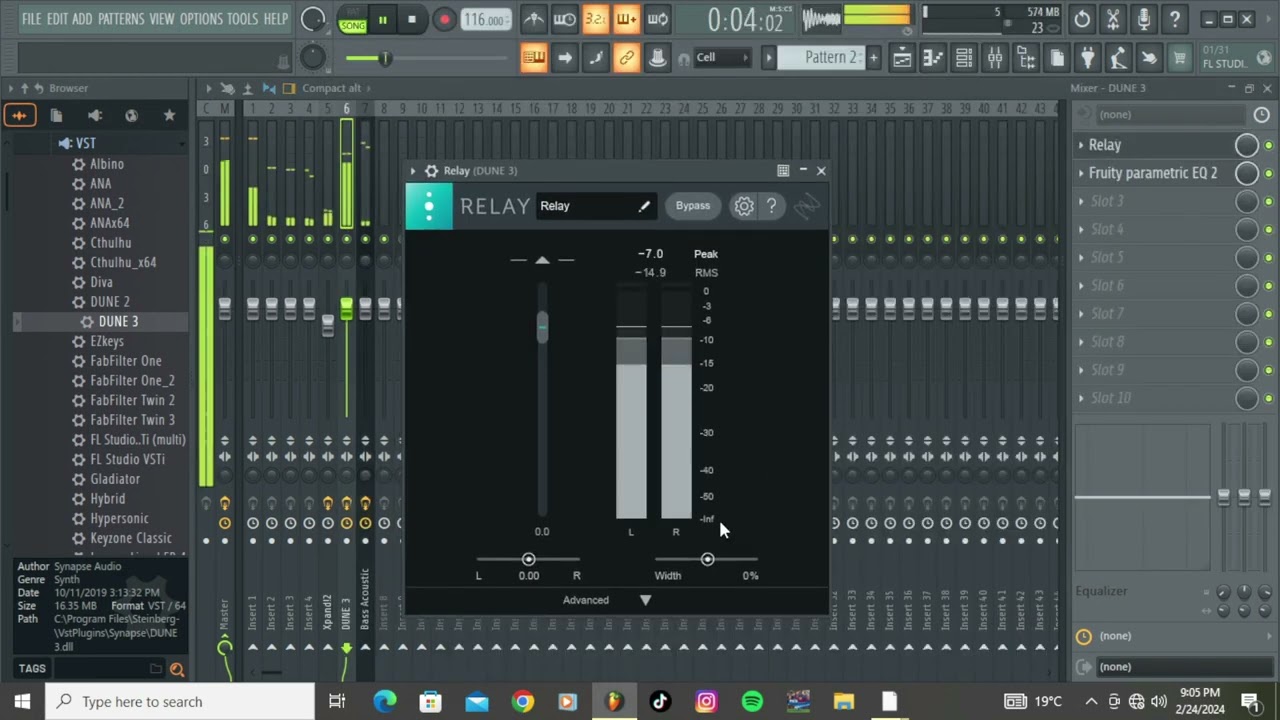Open the plugin picker plug icon

point(1088,58)
